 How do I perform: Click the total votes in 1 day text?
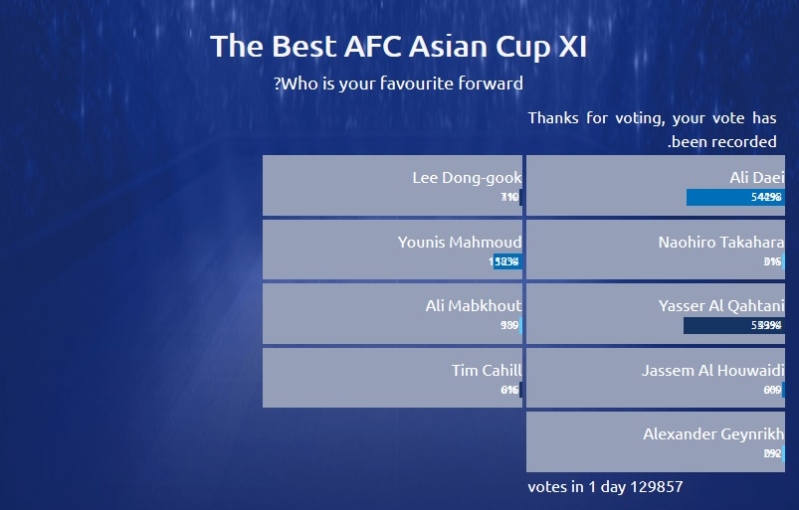pyautogui.click(x=605, y=487)
